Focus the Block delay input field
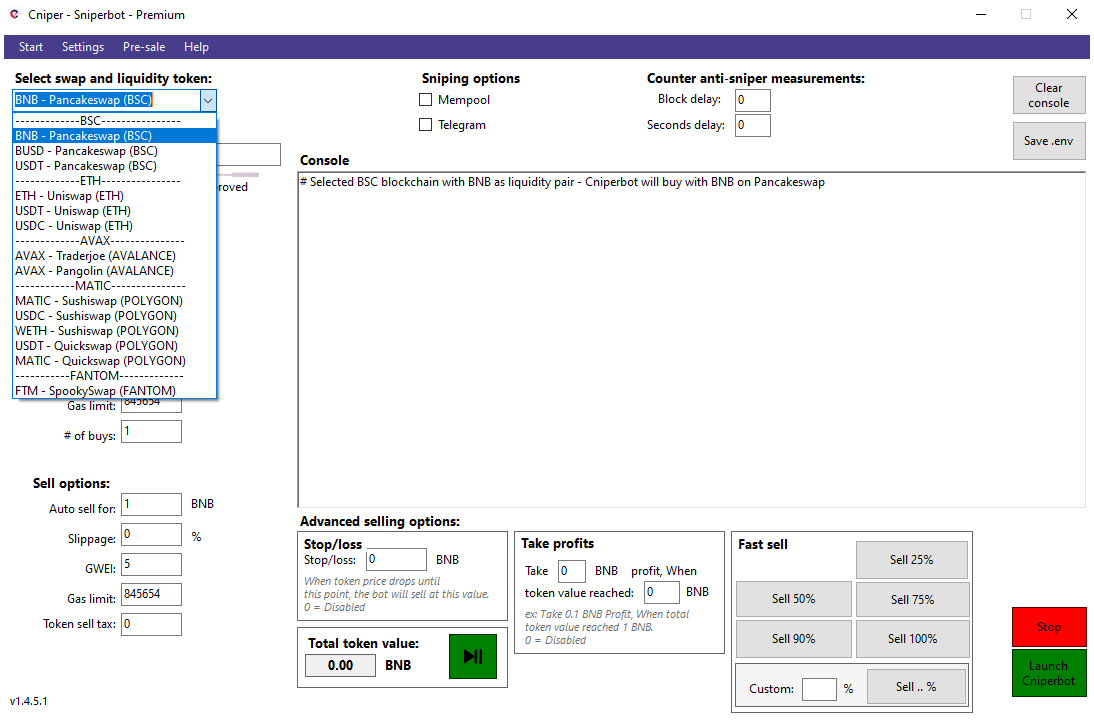This screenshot has width=1094, height=721. pos(753,100)
